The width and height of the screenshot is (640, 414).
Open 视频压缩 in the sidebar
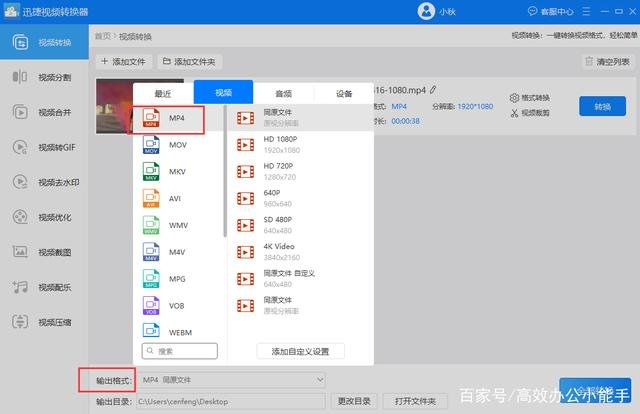tap(44, 322)
